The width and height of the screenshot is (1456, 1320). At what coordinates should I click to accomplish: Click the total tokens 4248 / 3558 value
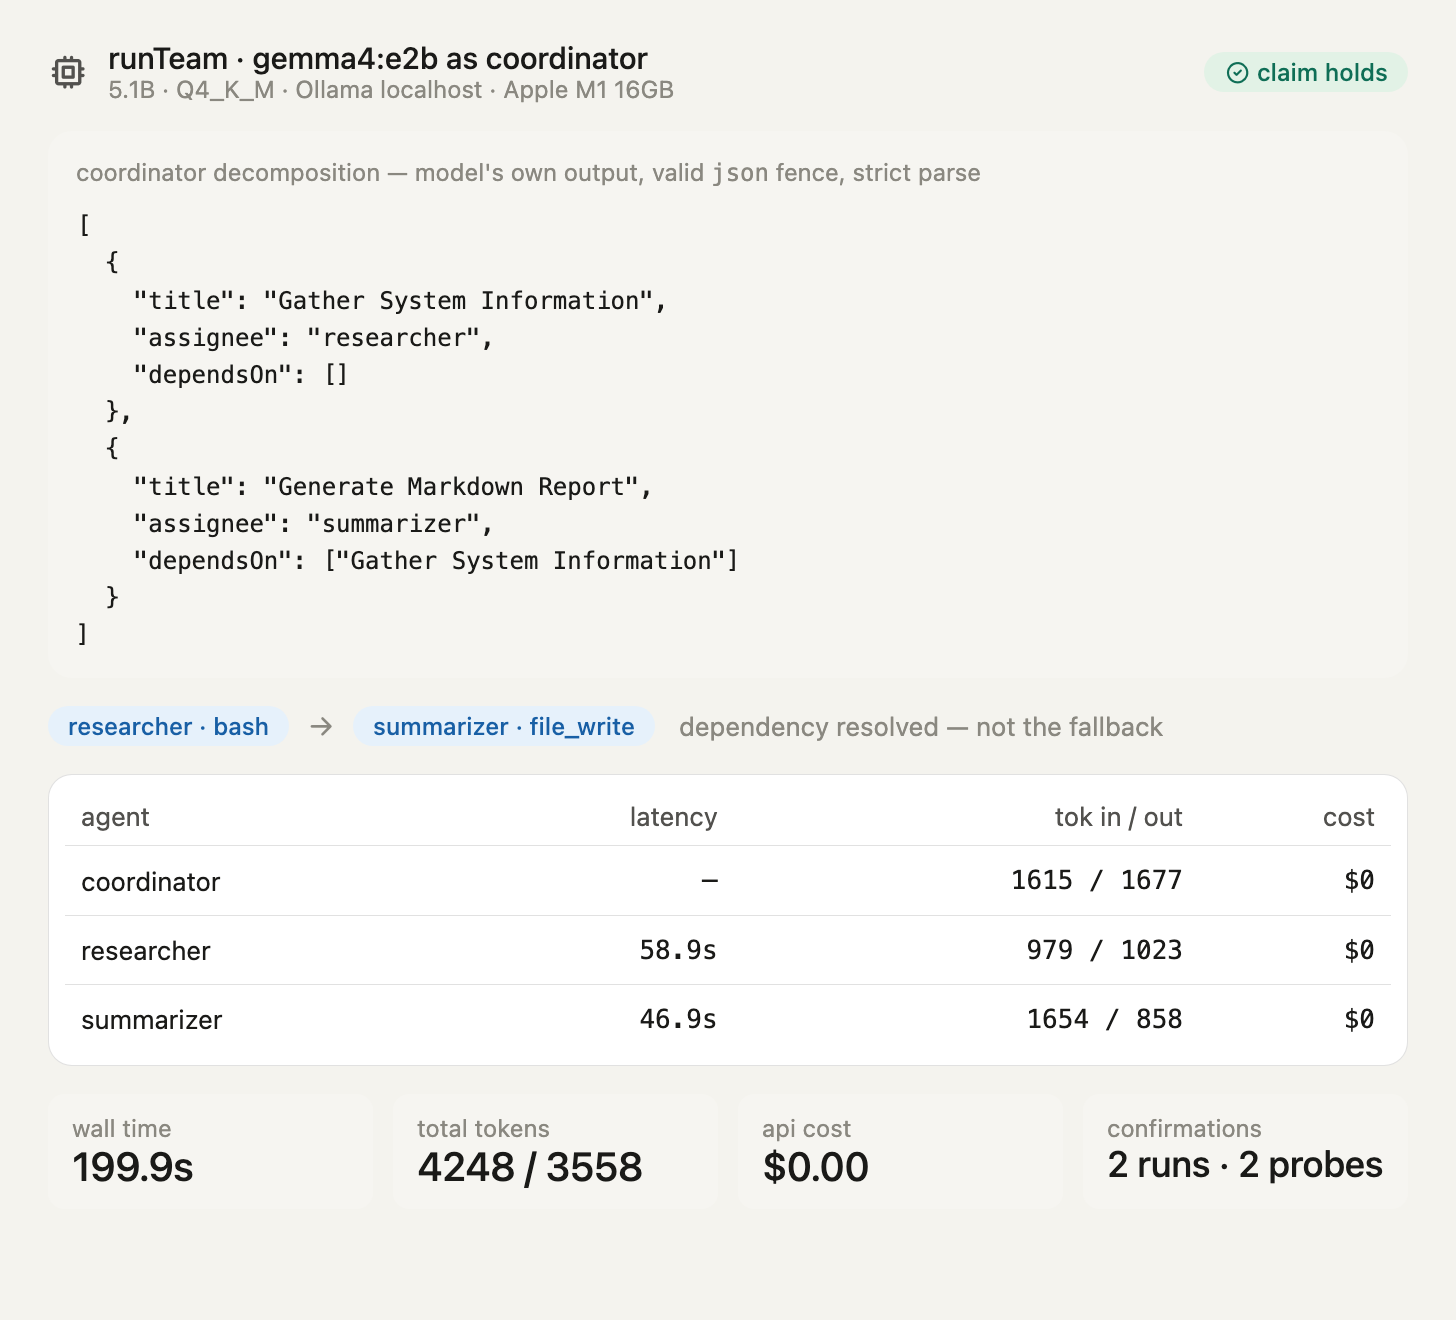point(530,1167)
